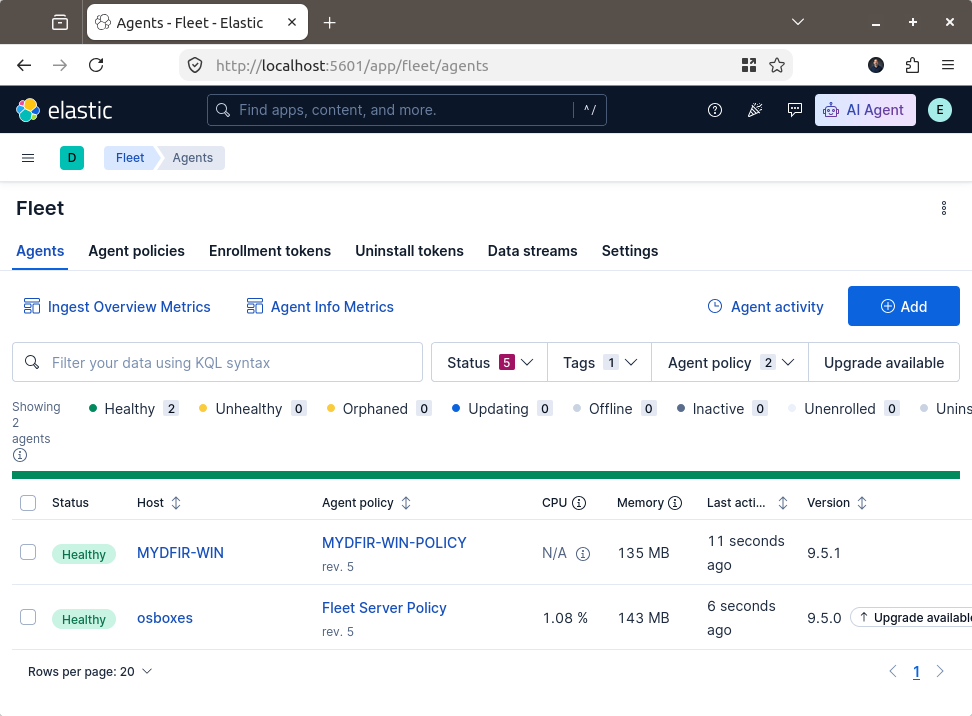
Task: Click the N/A CPU info icon for MYDFIR-WIN
Action: [583, 554]
